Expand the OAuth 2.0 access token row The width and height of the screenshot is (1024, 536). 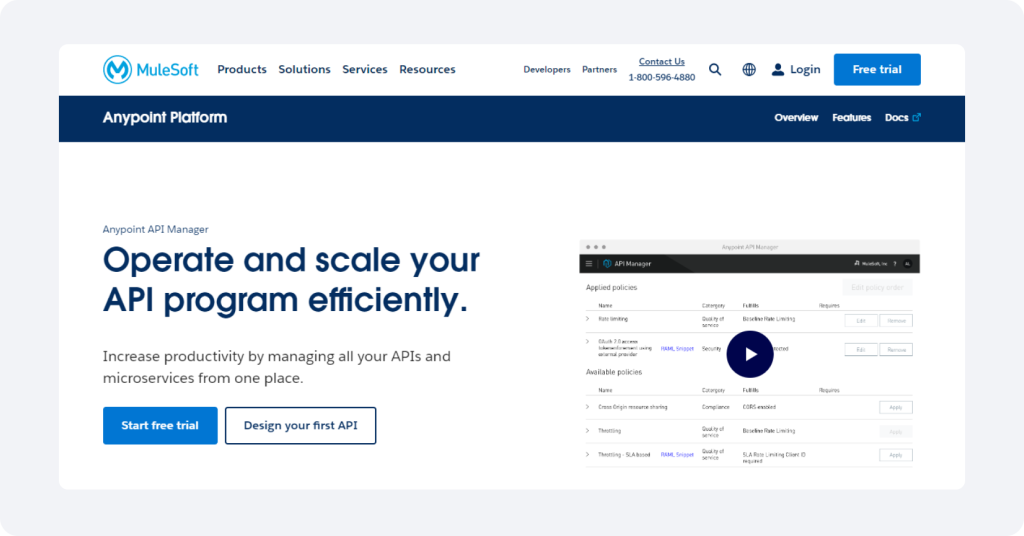pos(587,341)
